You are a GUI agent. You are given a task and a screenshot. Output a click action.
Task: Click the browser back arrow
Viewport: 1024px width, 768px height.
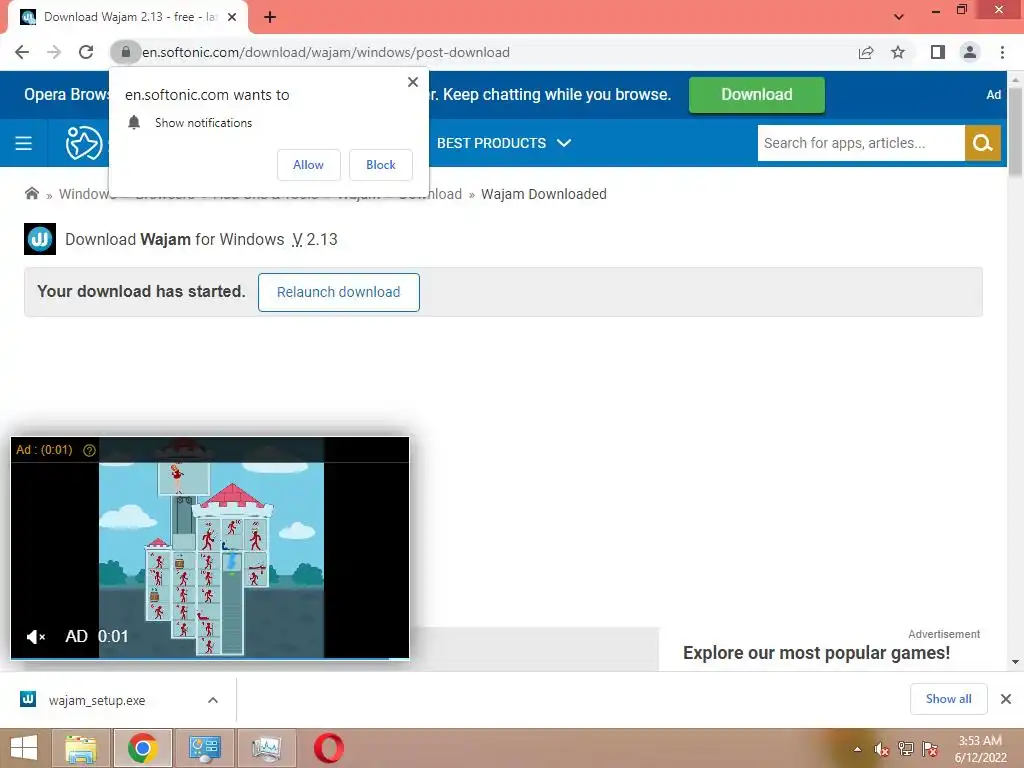[22, 52]
